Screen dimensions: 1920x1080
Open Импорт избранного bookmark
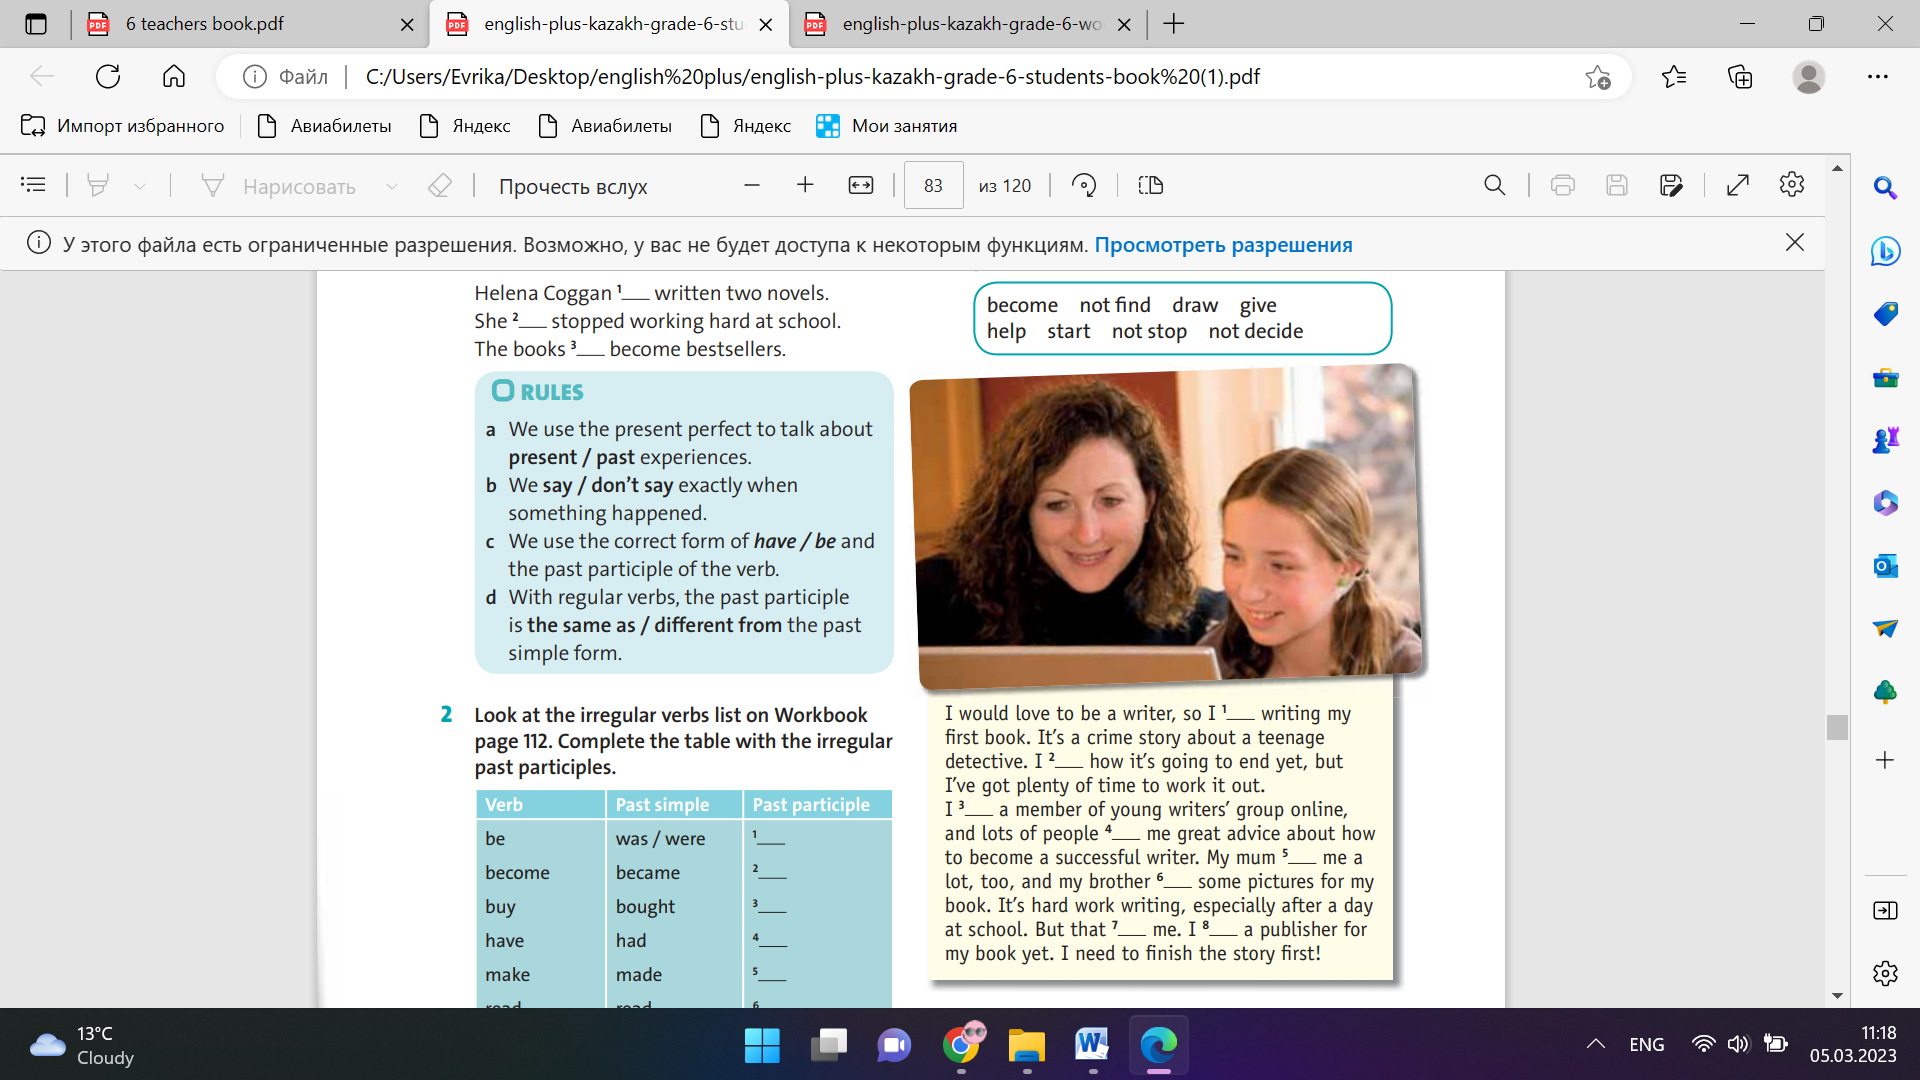pos(122,126)
